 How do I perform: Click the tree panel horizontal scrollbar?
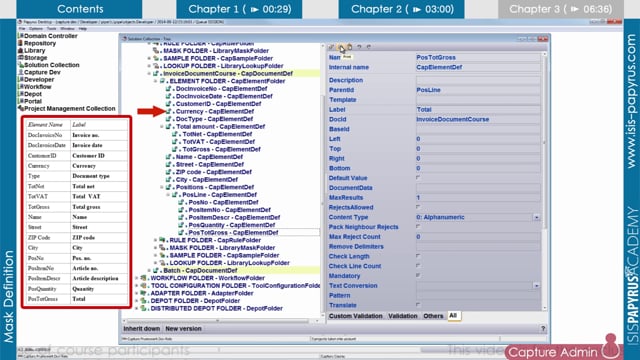pyautogui.click(x=218, y=321)
